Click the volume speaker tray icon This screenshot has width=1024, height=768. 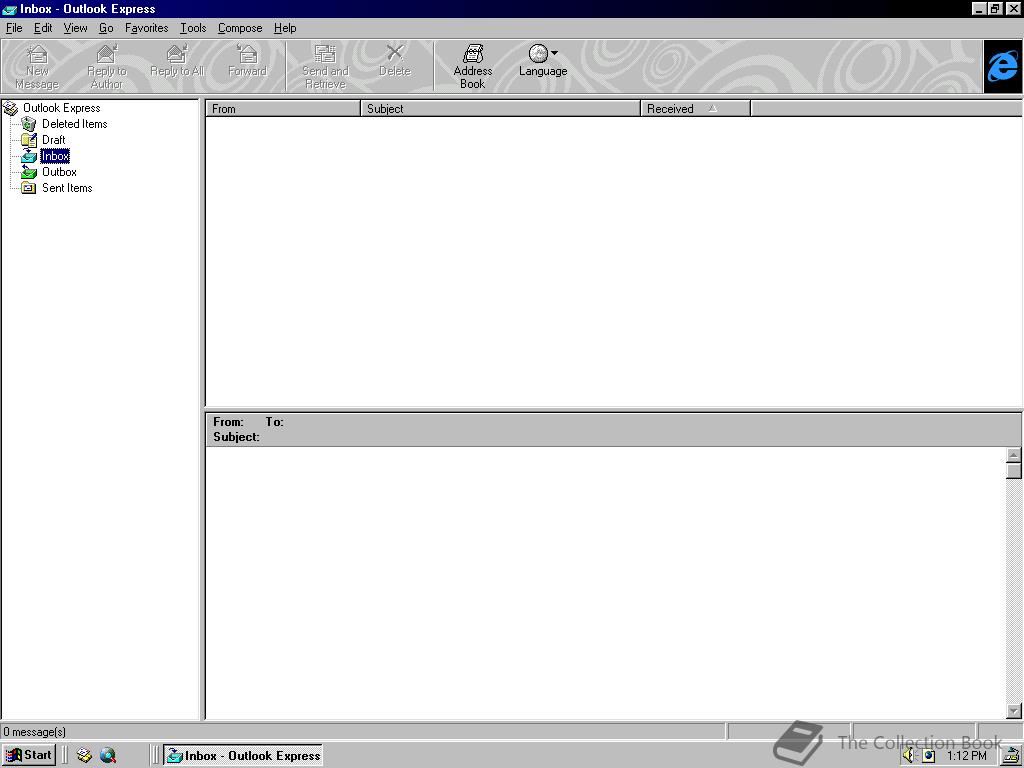(909, 755)
